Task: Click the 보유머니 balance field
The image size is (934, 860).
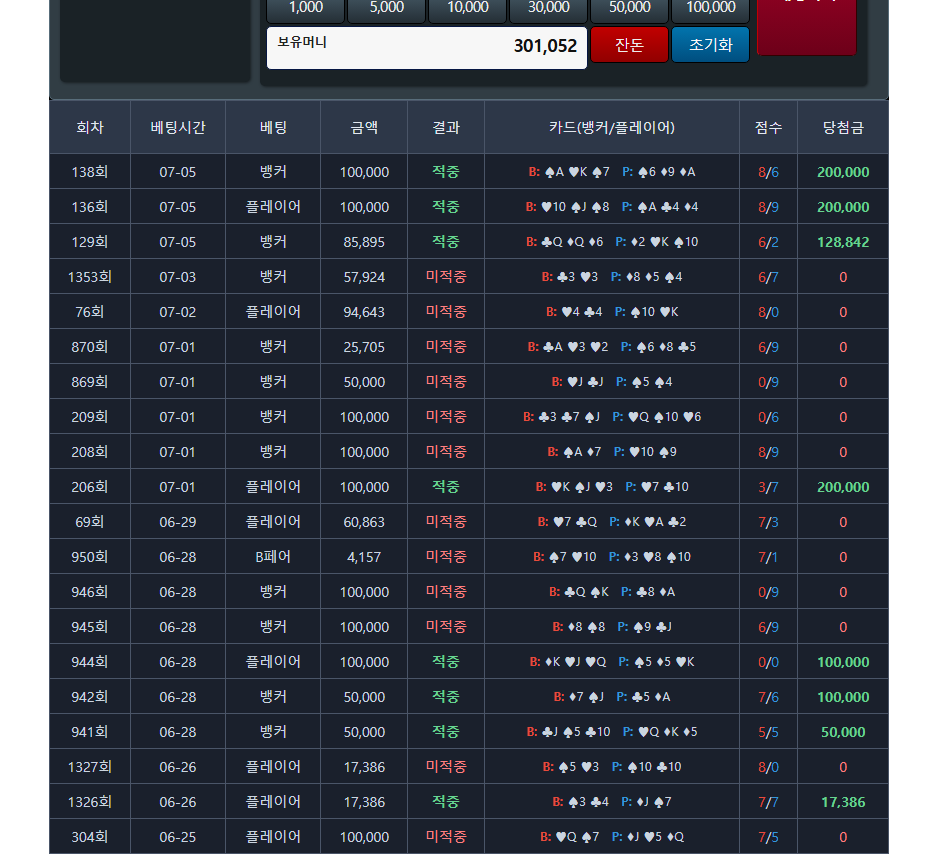Action: pyautogui.click(x=426, y=48)
